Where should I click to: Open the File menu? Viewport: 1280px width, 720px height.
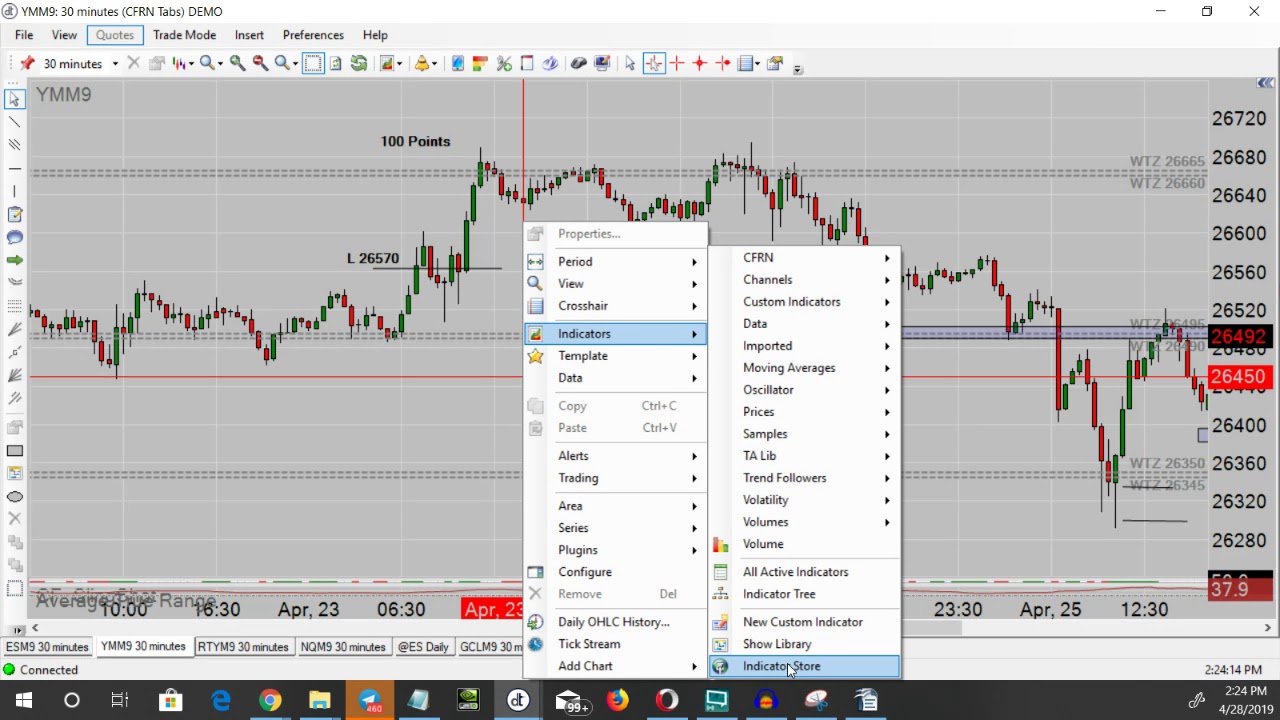coord(24,35)
